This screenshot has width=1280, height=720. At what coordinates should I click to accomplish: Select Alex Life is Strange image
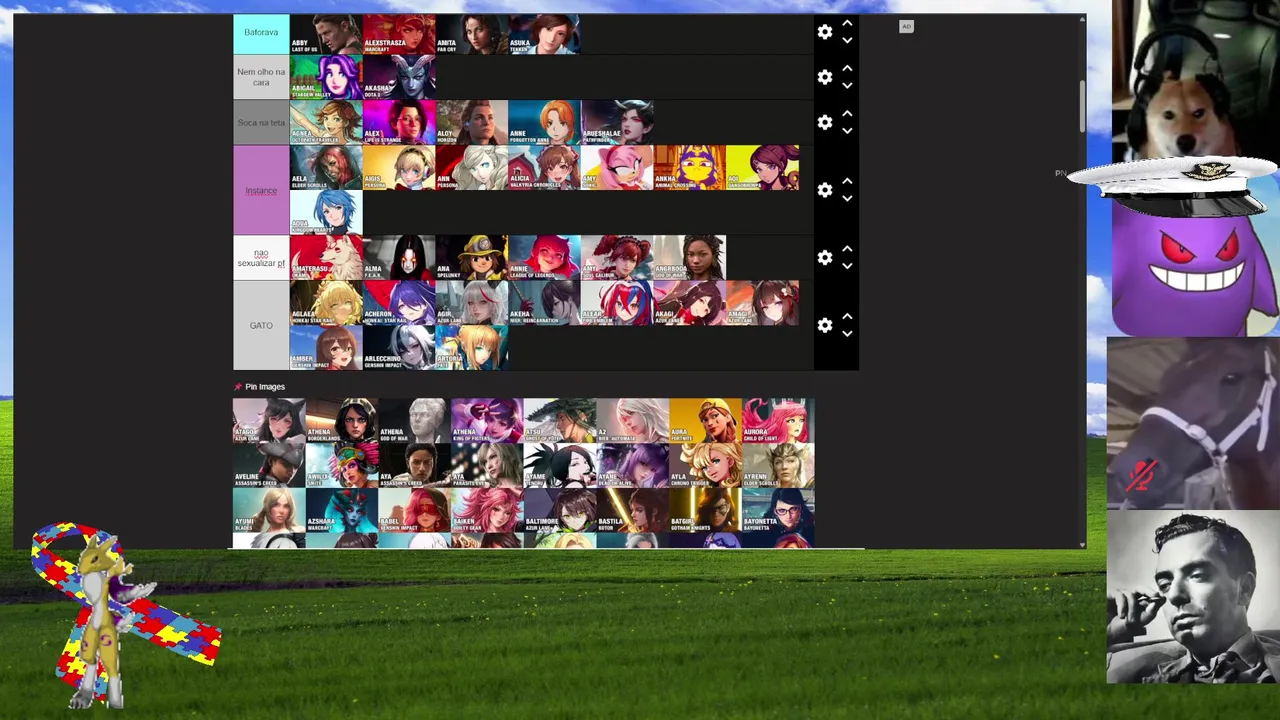399,122
